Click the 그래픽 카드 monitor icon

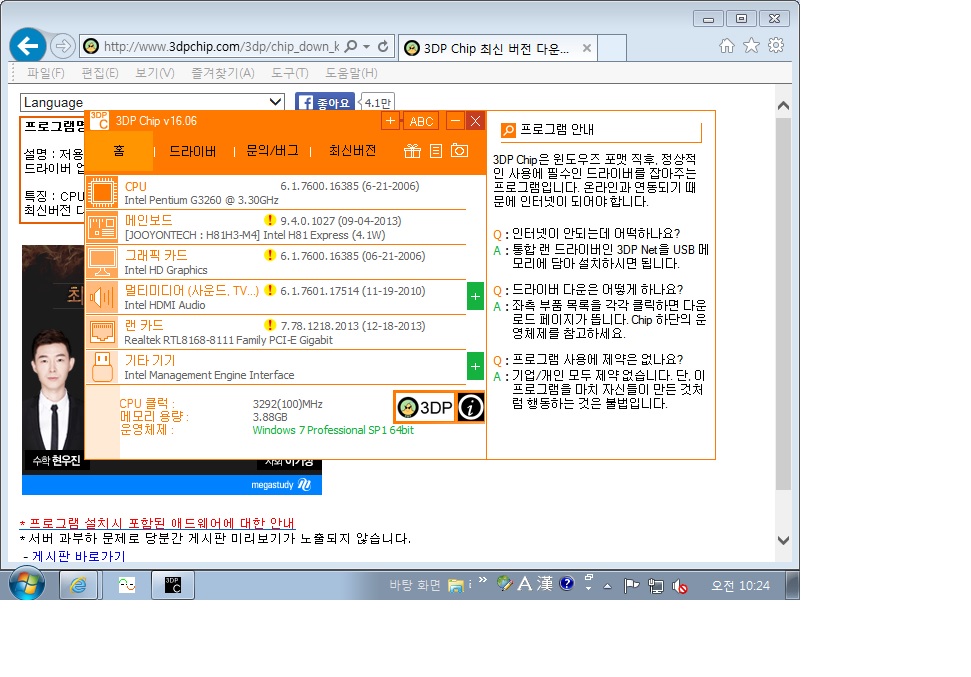102,262
